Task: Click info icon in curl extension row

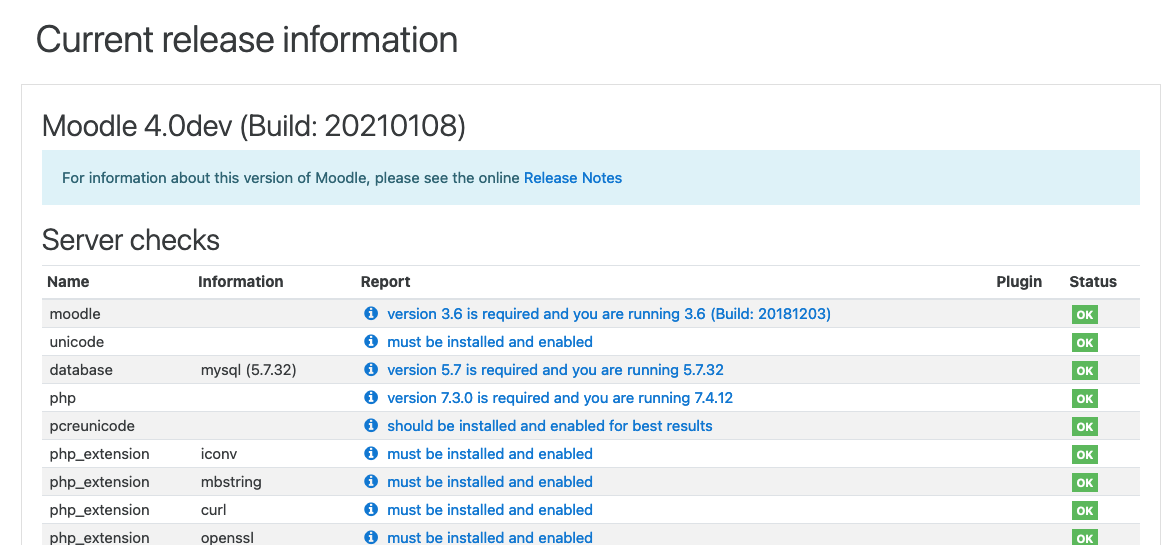Action: click(x=370, y=510)
